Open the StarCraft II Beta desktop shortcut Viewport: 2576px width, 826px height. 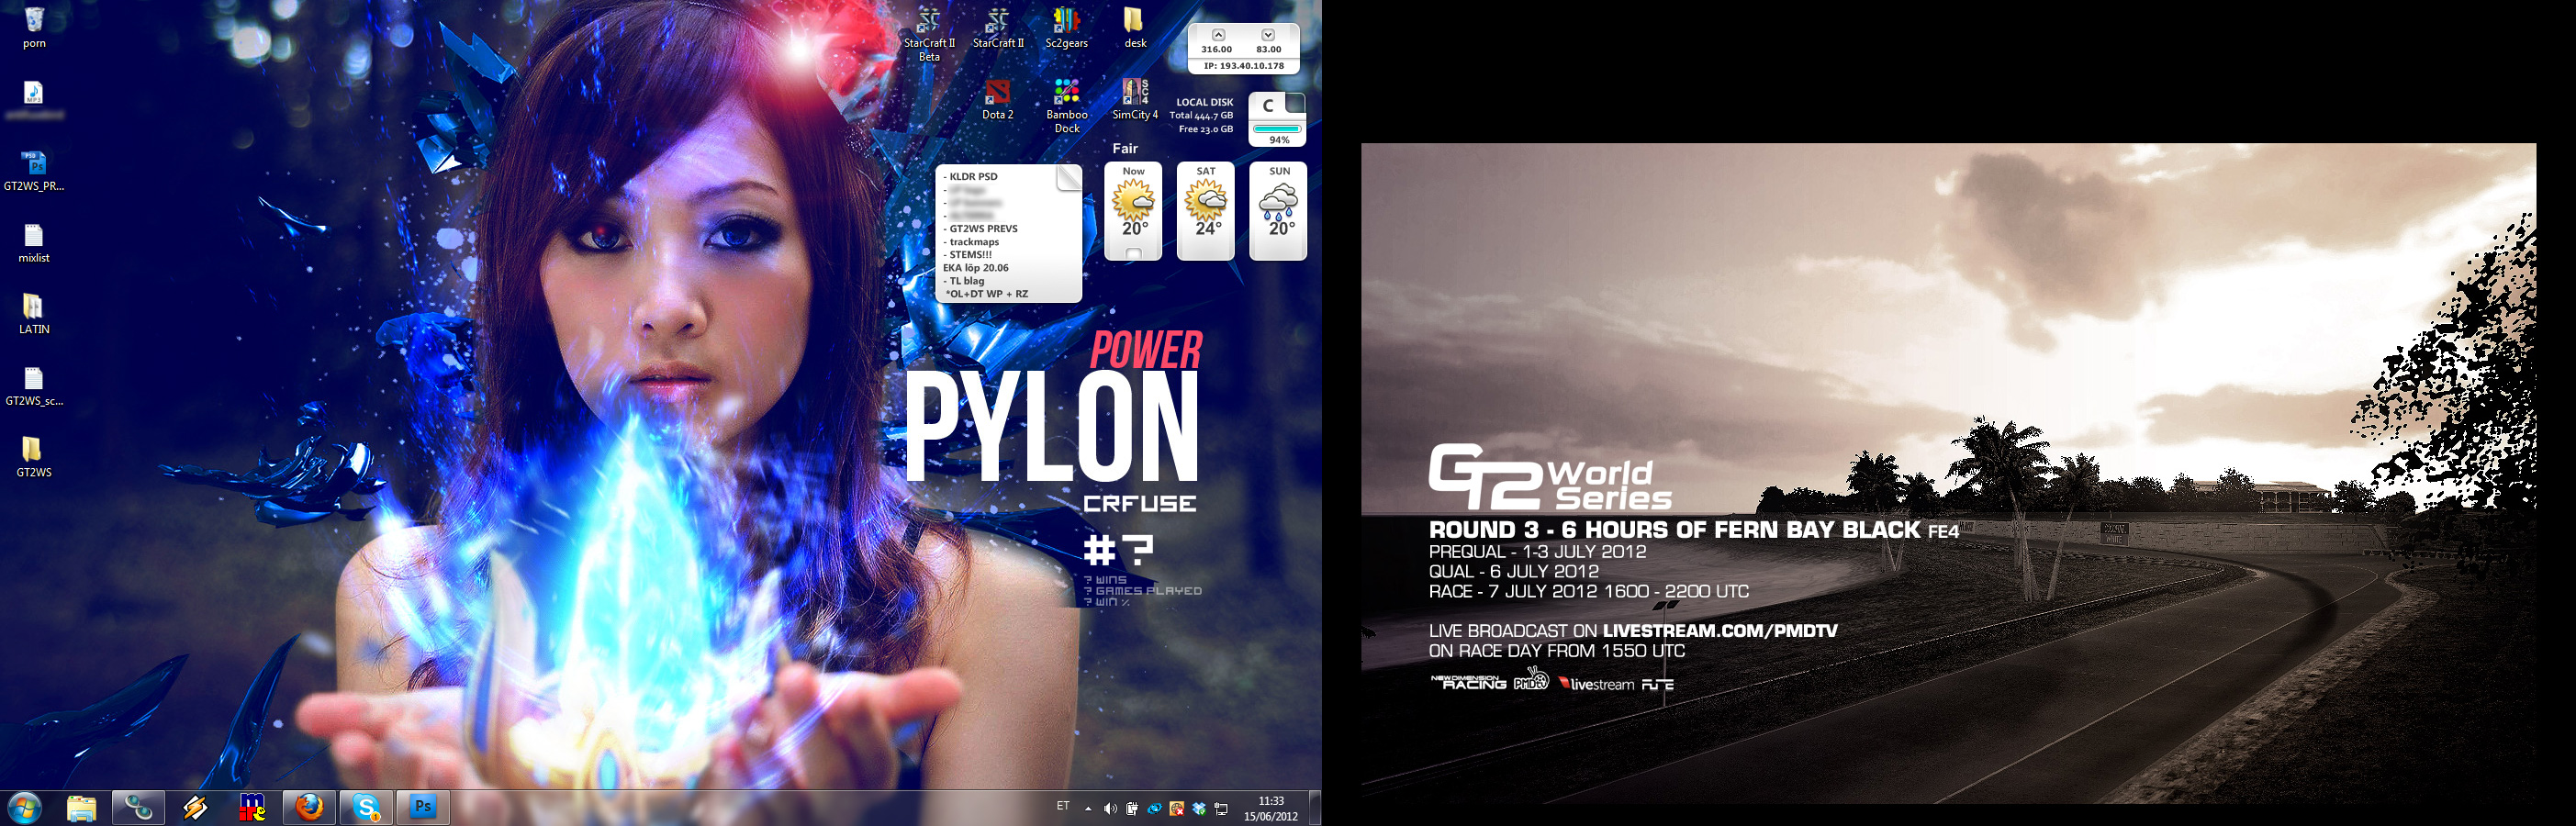point(929,34)
